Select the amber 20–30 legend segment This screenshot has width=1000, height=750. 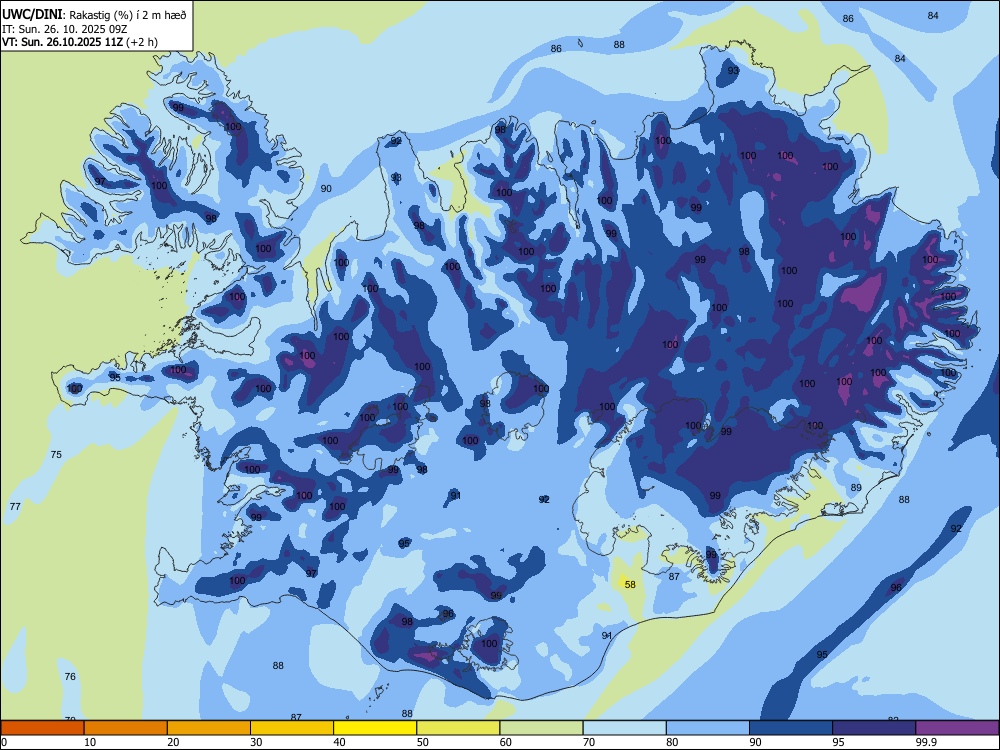pos(209,728)
